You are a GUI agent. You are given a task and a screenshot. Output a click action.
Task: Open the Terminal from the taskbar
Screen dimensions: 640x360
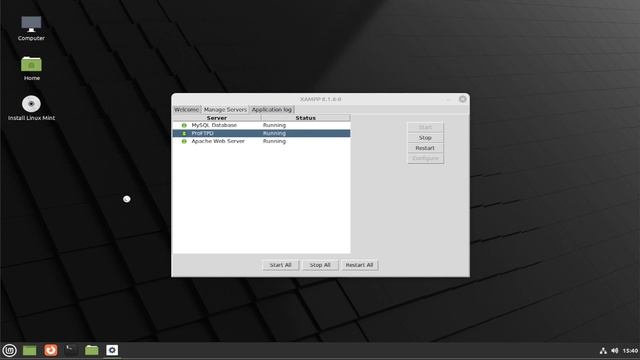[71, 350]
